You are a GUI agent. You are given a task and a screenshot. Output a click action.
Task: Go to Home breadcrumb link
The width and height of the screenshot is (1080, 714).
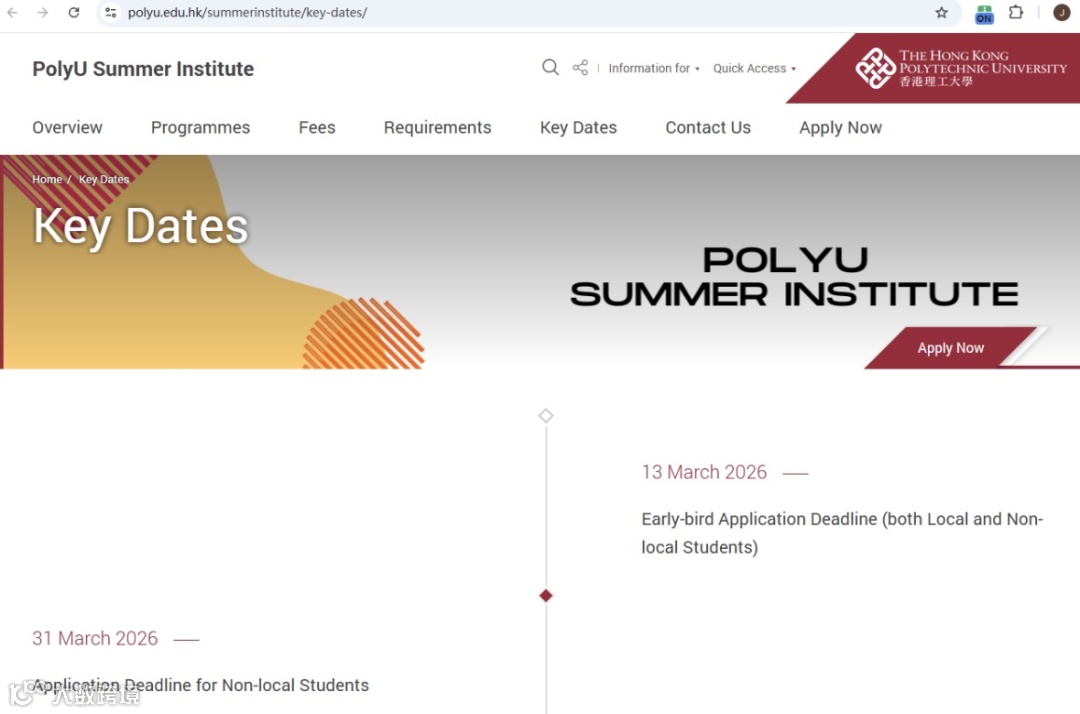47,179
